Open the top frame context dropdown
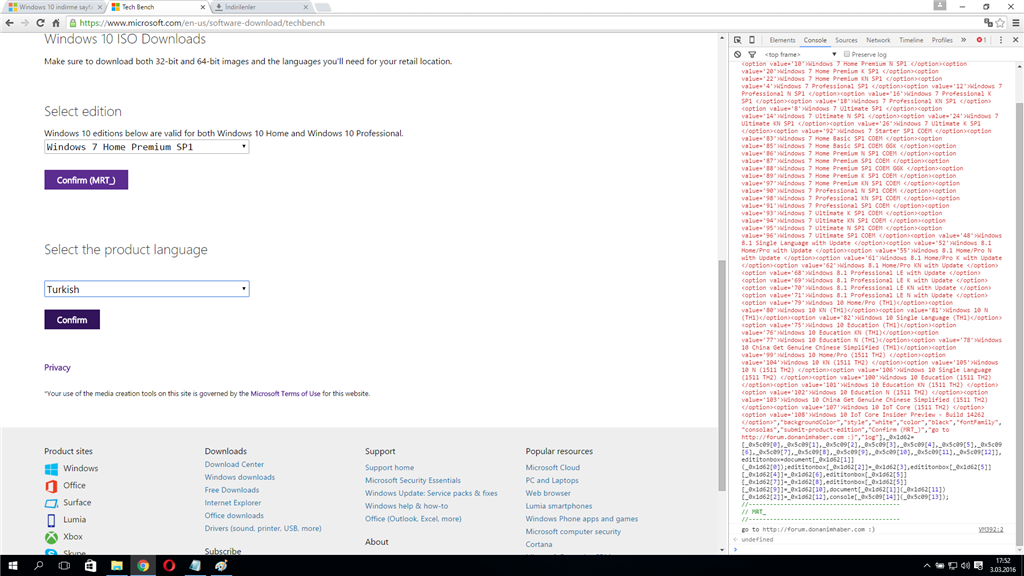This screenshot has height=576, width=1024. [x=800, y=54]
